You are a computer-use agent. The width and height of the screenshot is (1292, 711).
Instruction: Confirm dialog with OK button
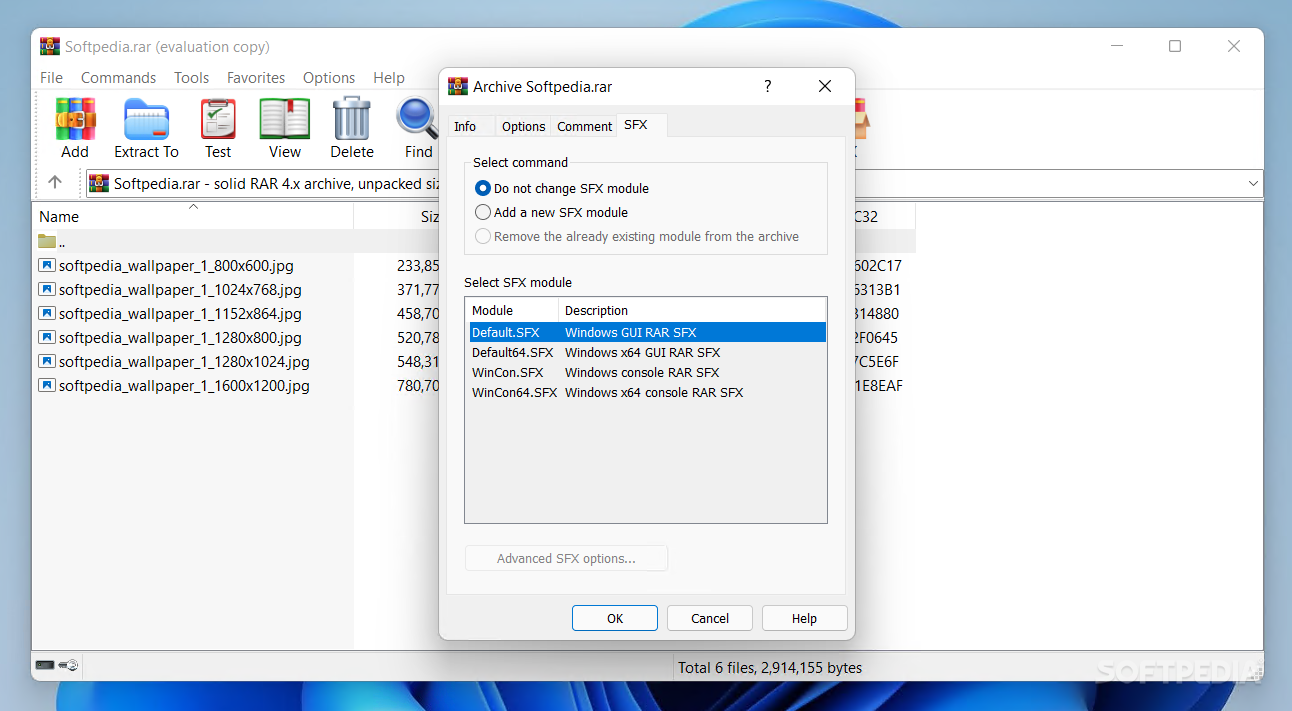point(615,618)
